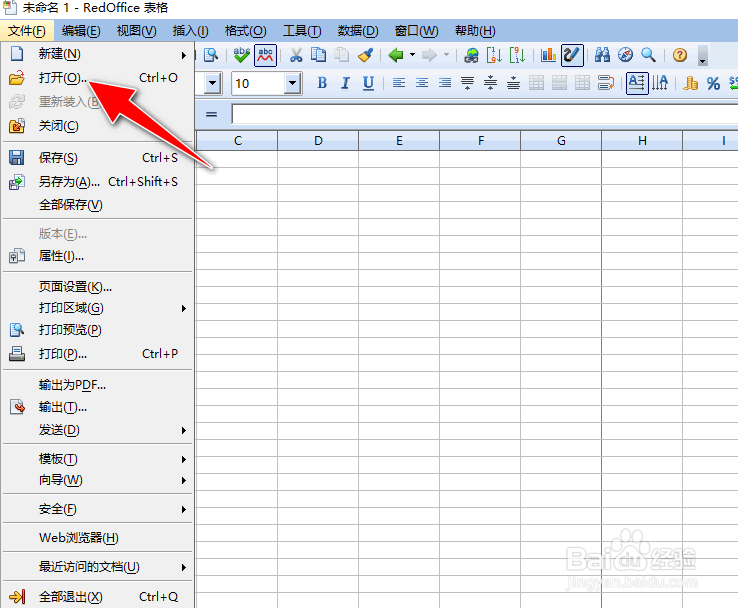Click the print preview toolbar icon
This screenshot has width=738, height=608.
(x=210, y=56)
